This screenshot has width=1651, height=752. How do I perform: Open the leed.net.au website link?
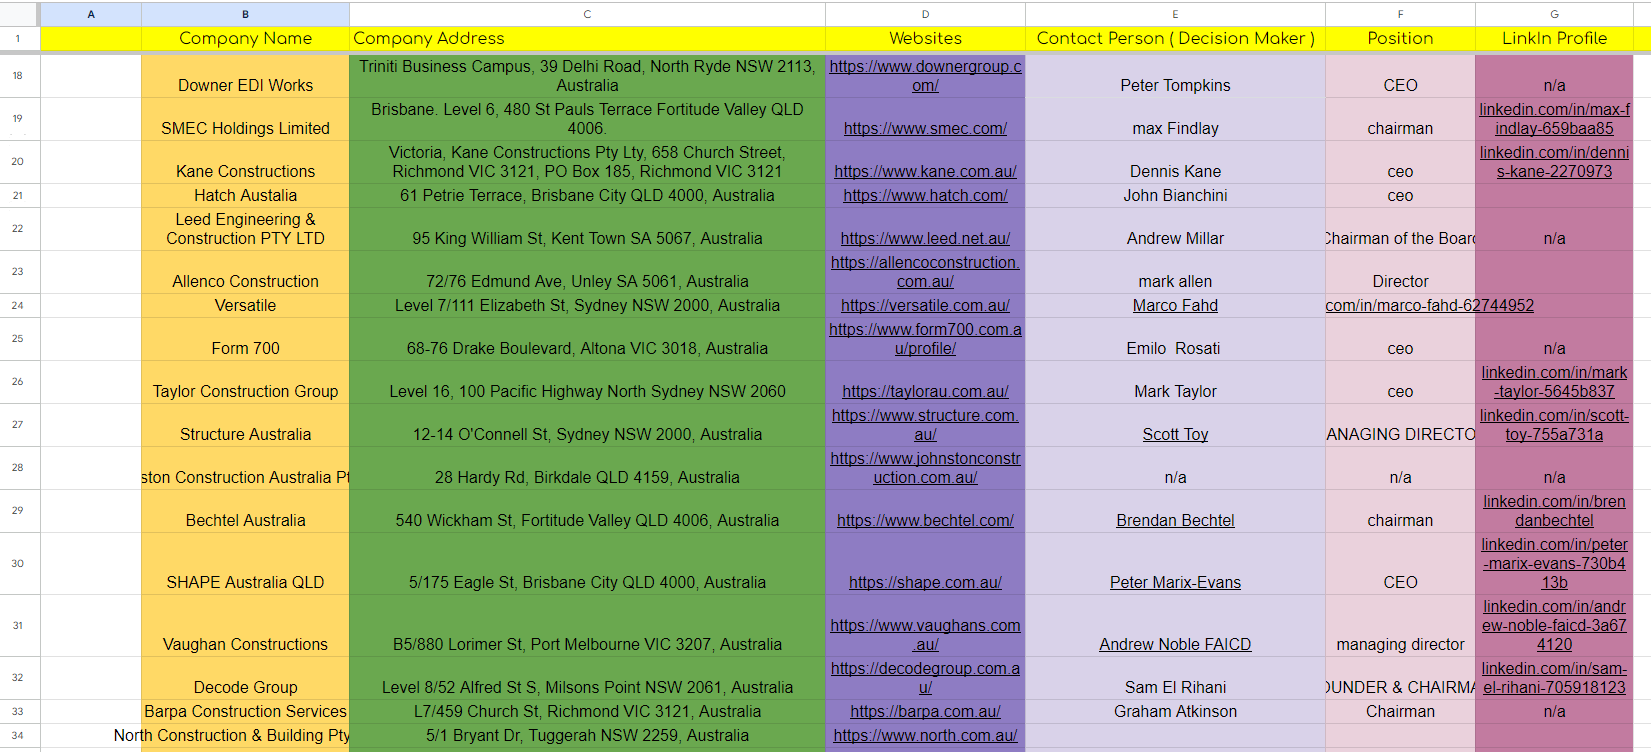point(925,238)
